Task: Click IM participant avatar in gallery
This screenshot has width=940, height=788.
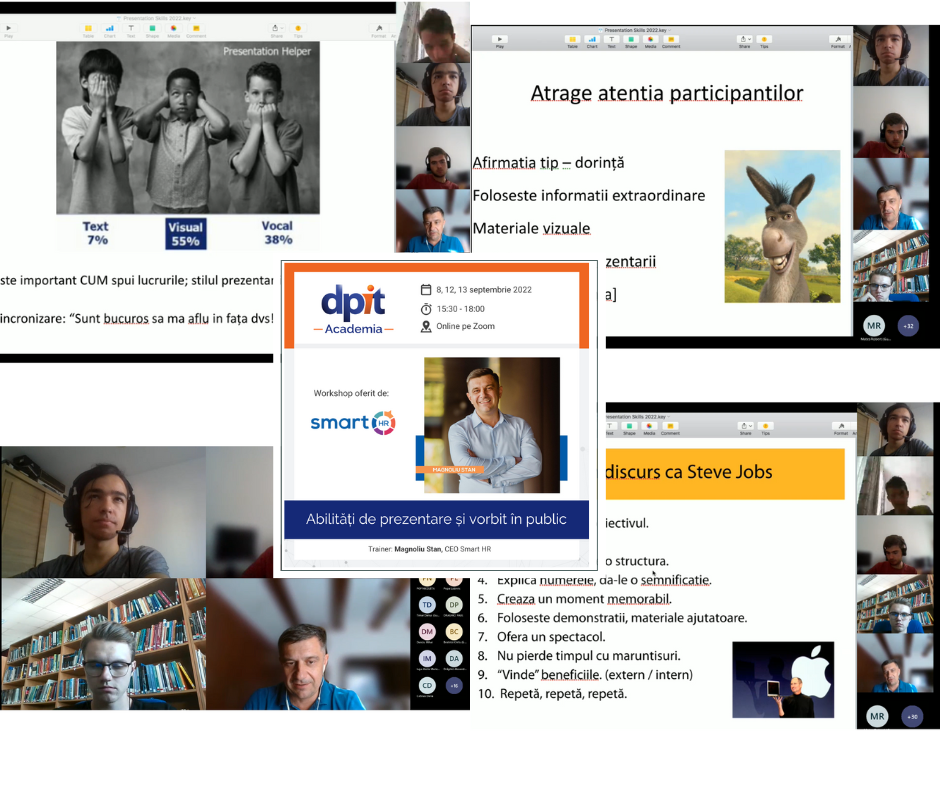Action: pyautogui.click(x=427, y=658)
